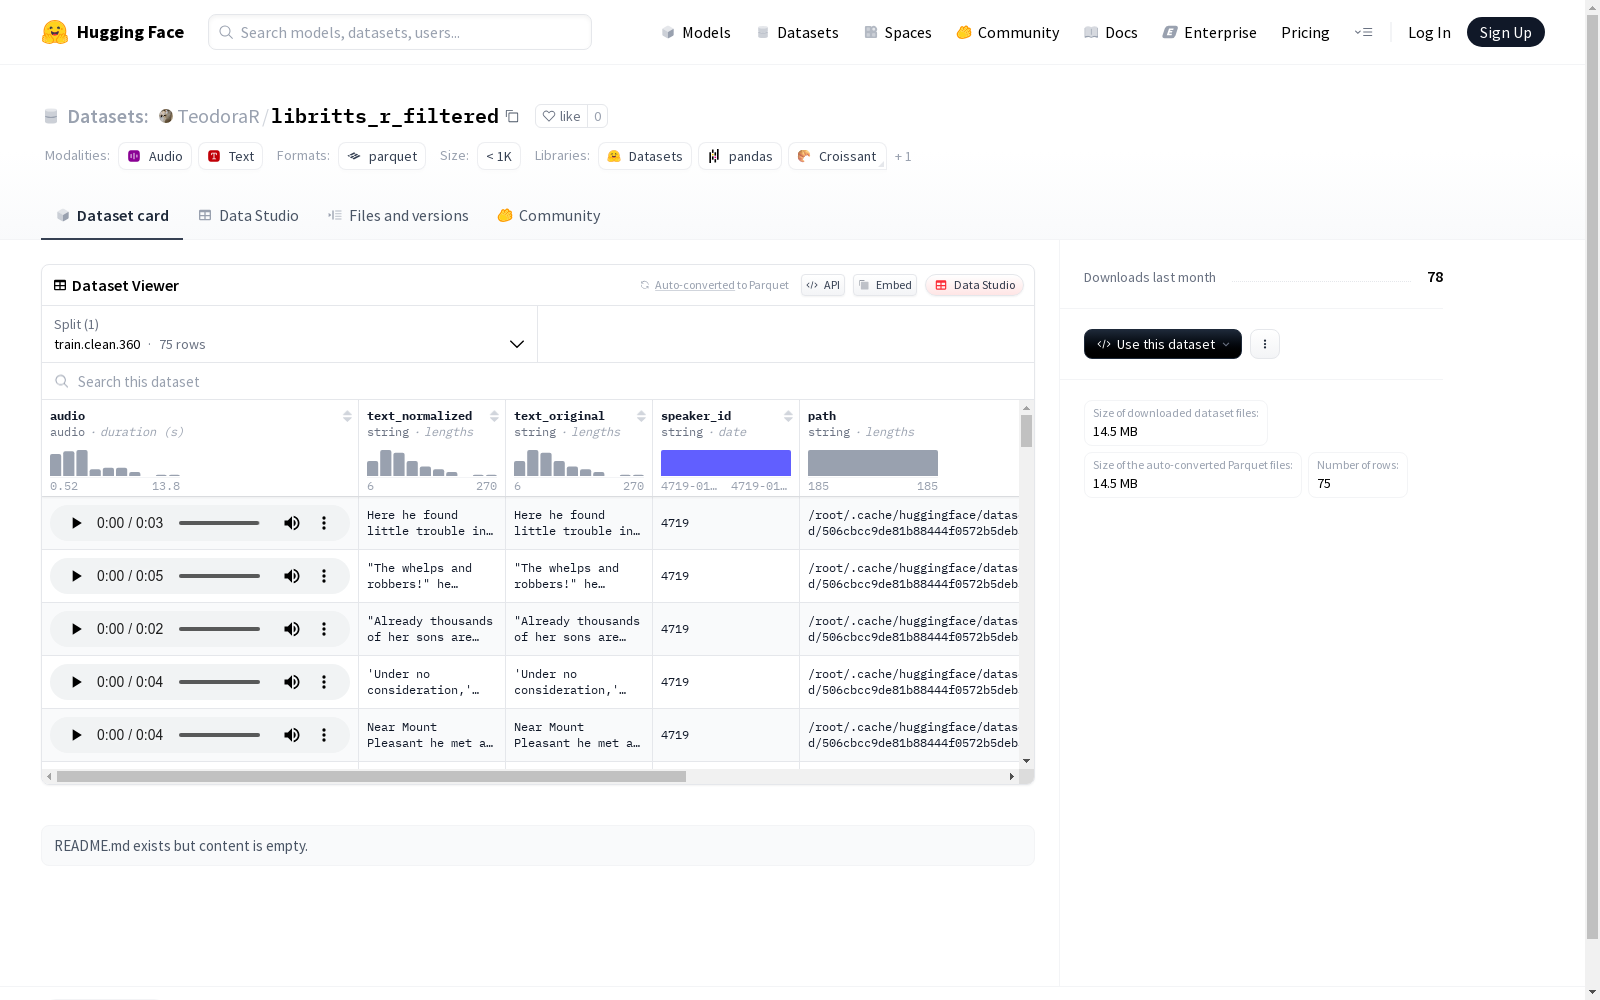Viewport: 1600px width, 1000px height.
Task: Switch to the Data Studio tab
Action: (x=249, y=216)
